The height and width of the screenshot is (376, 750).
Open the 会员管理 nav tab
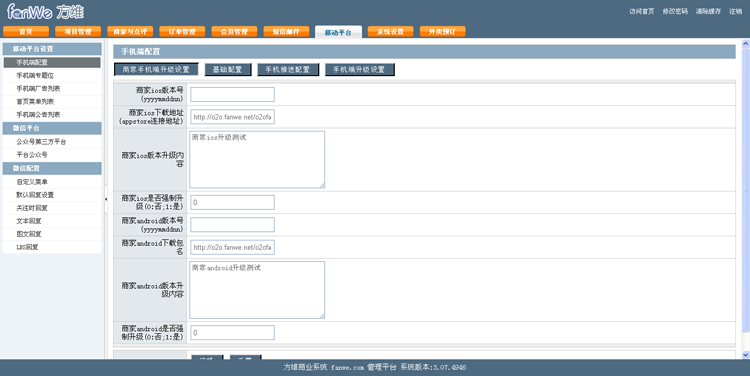pos(234,32)
